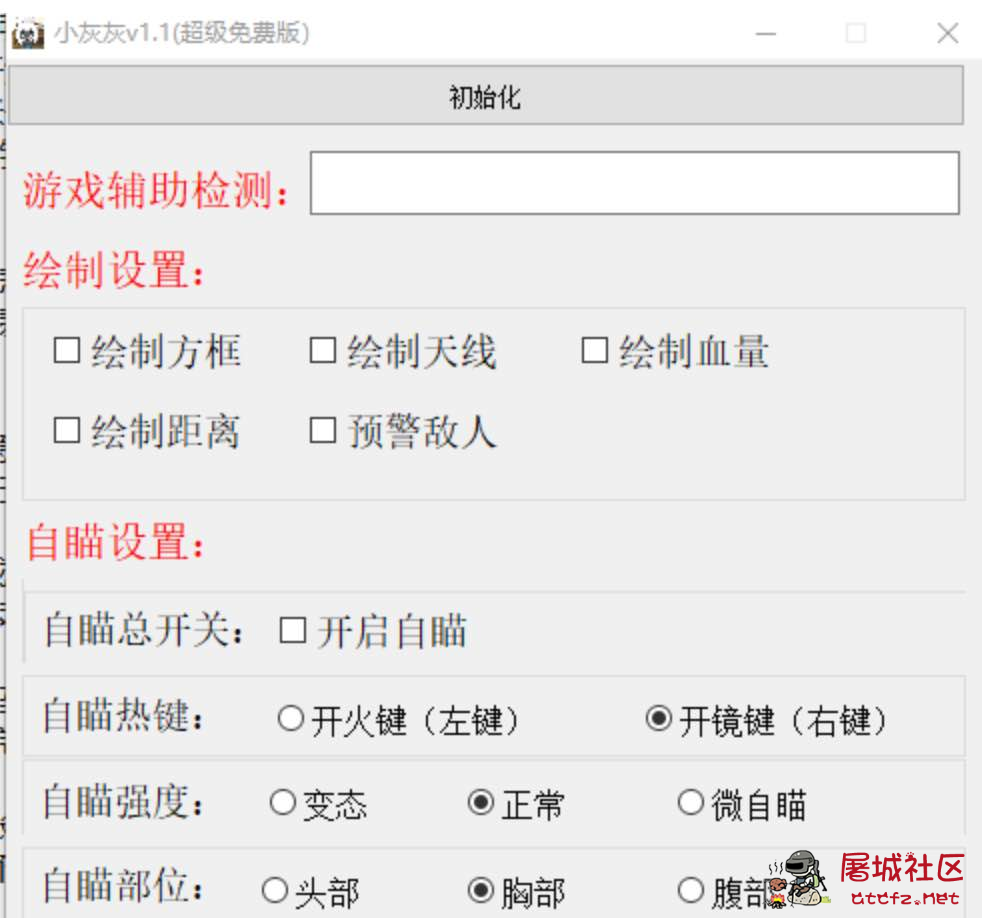This screenshot has height=918, width=982.
Task: Click the 自瞄总开关: label
Action: tap(144, 630)
